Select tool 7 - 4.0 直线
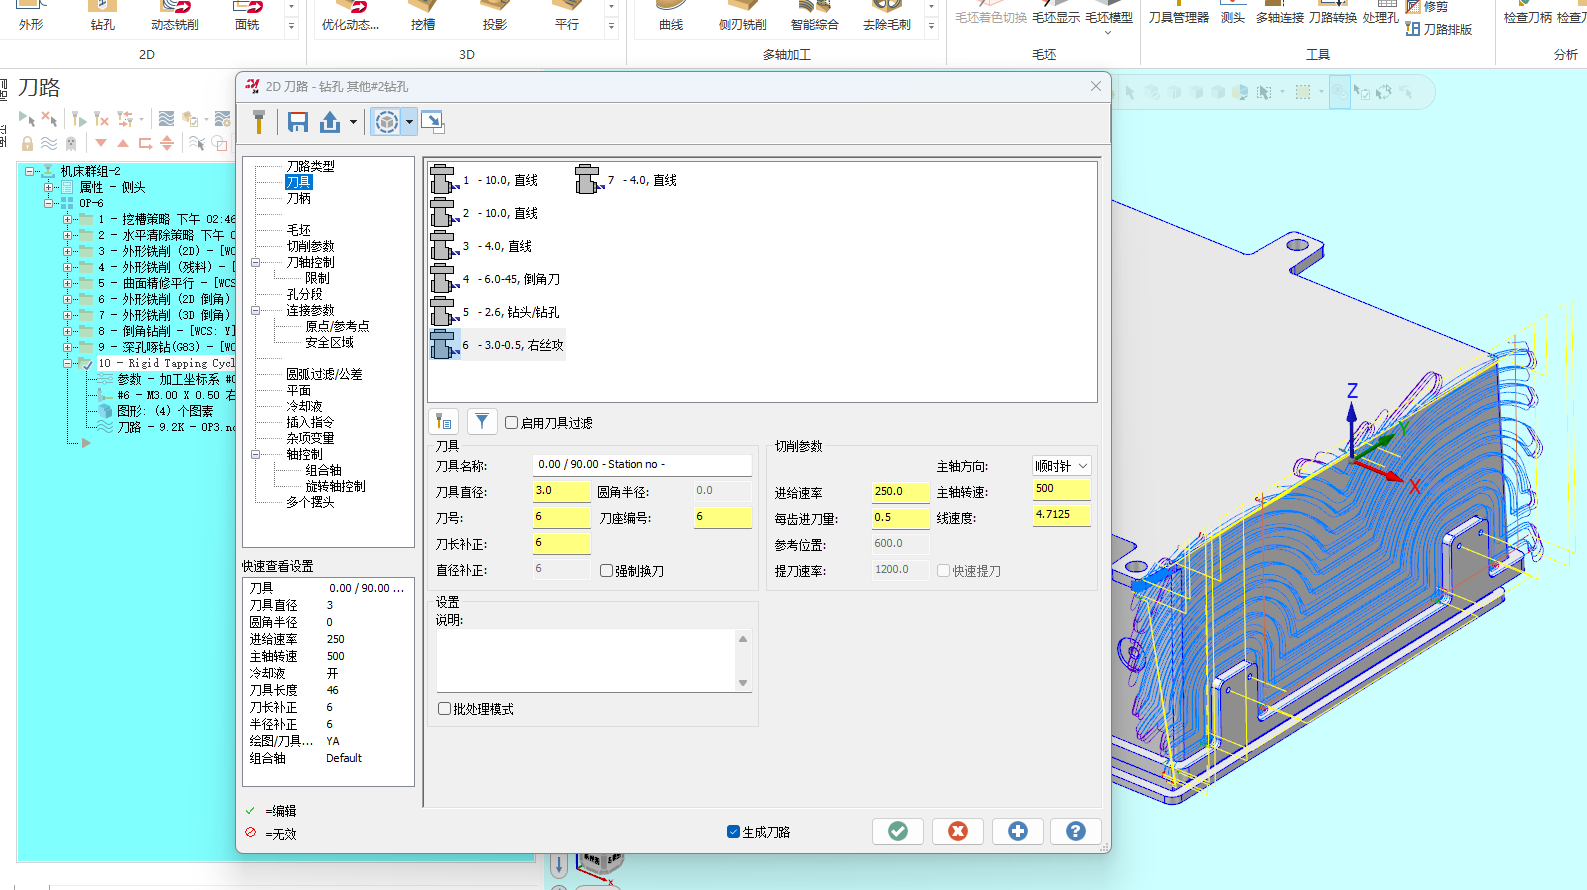1587x890 pixels. (627, 180)
